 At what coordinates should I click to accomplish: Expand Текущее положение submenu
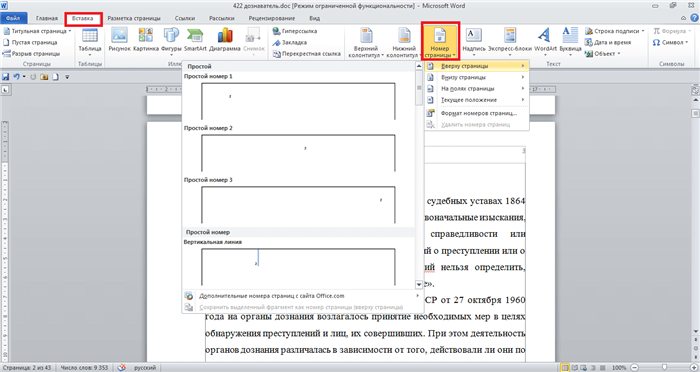[476, 100]
